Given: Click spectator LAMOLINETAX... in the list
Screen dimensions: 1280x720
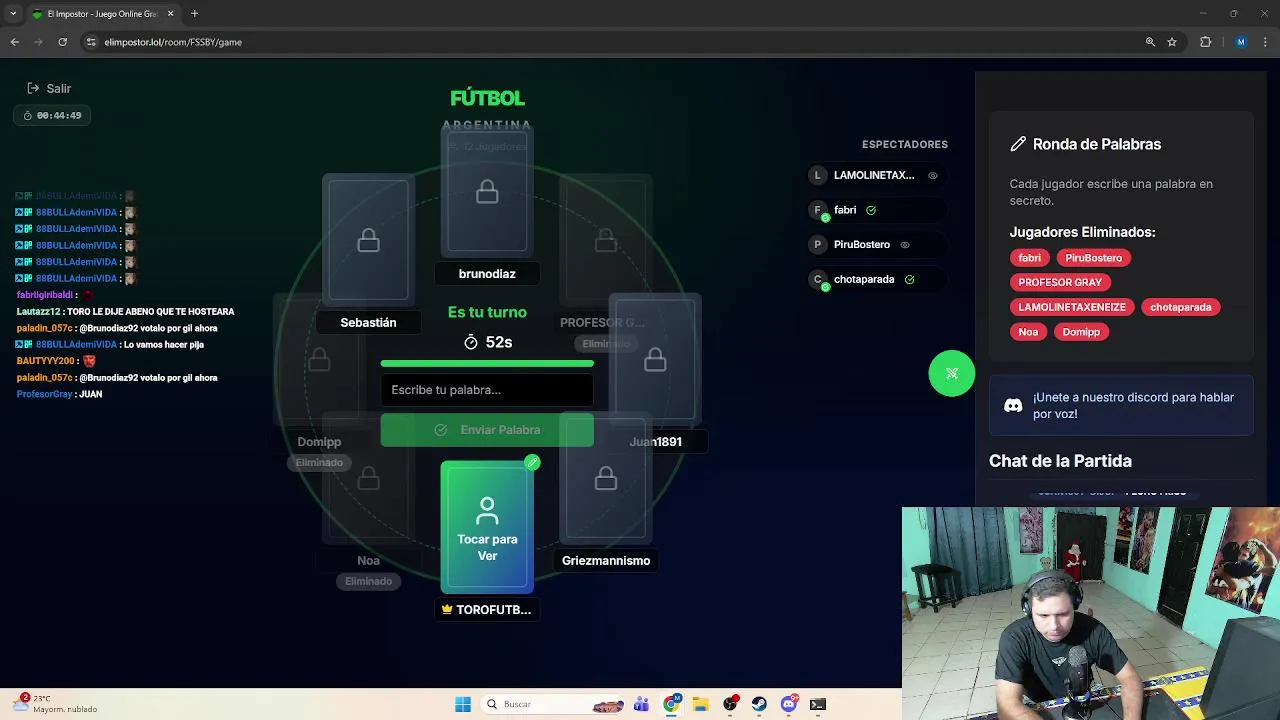Looking at the screenshot, I should click(x=876, y=175).
